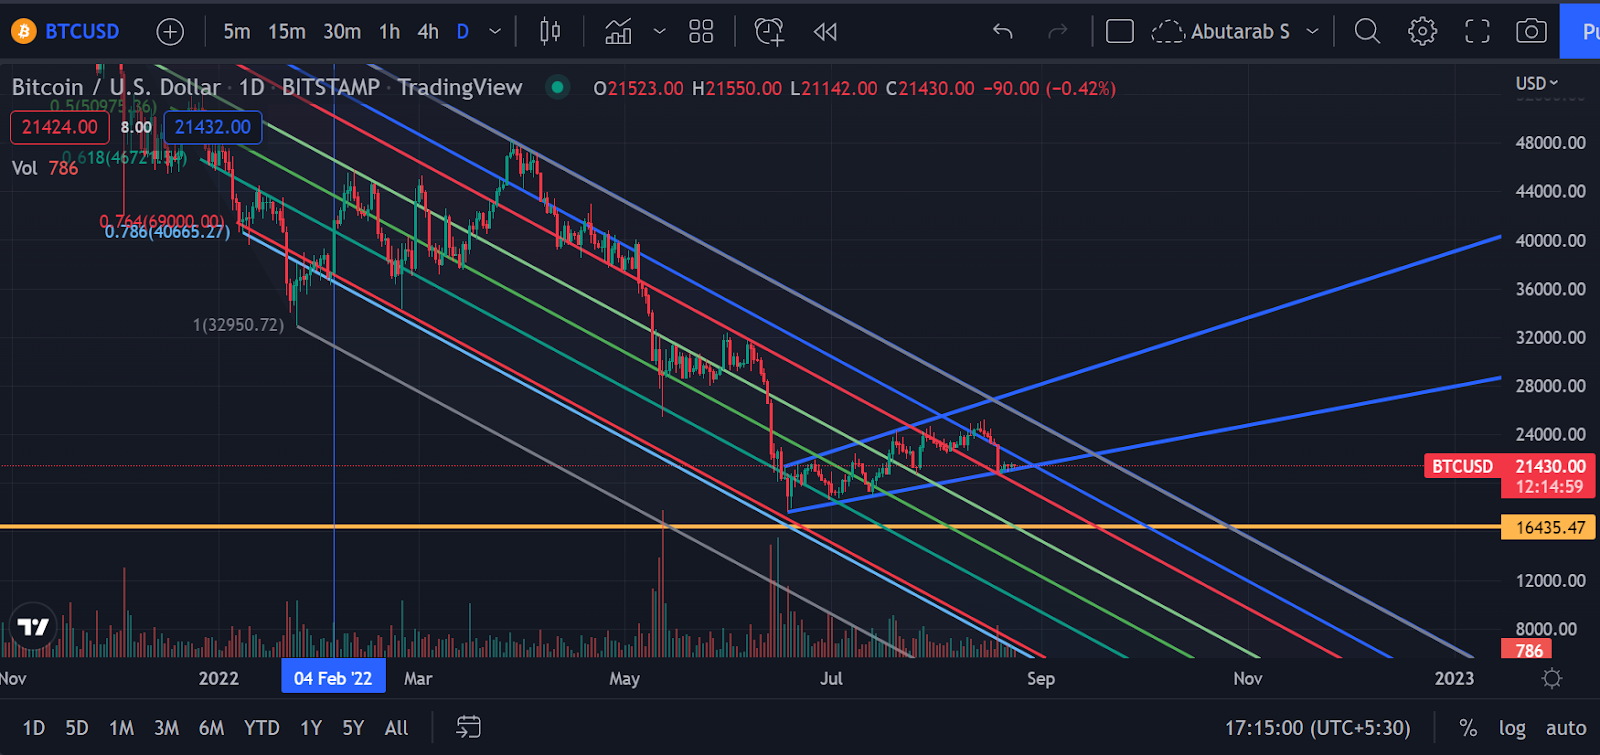Select the 30m timeframe
Image resolution: width=1600 pixels, height=755 pixels.
(x=342, y=32)
